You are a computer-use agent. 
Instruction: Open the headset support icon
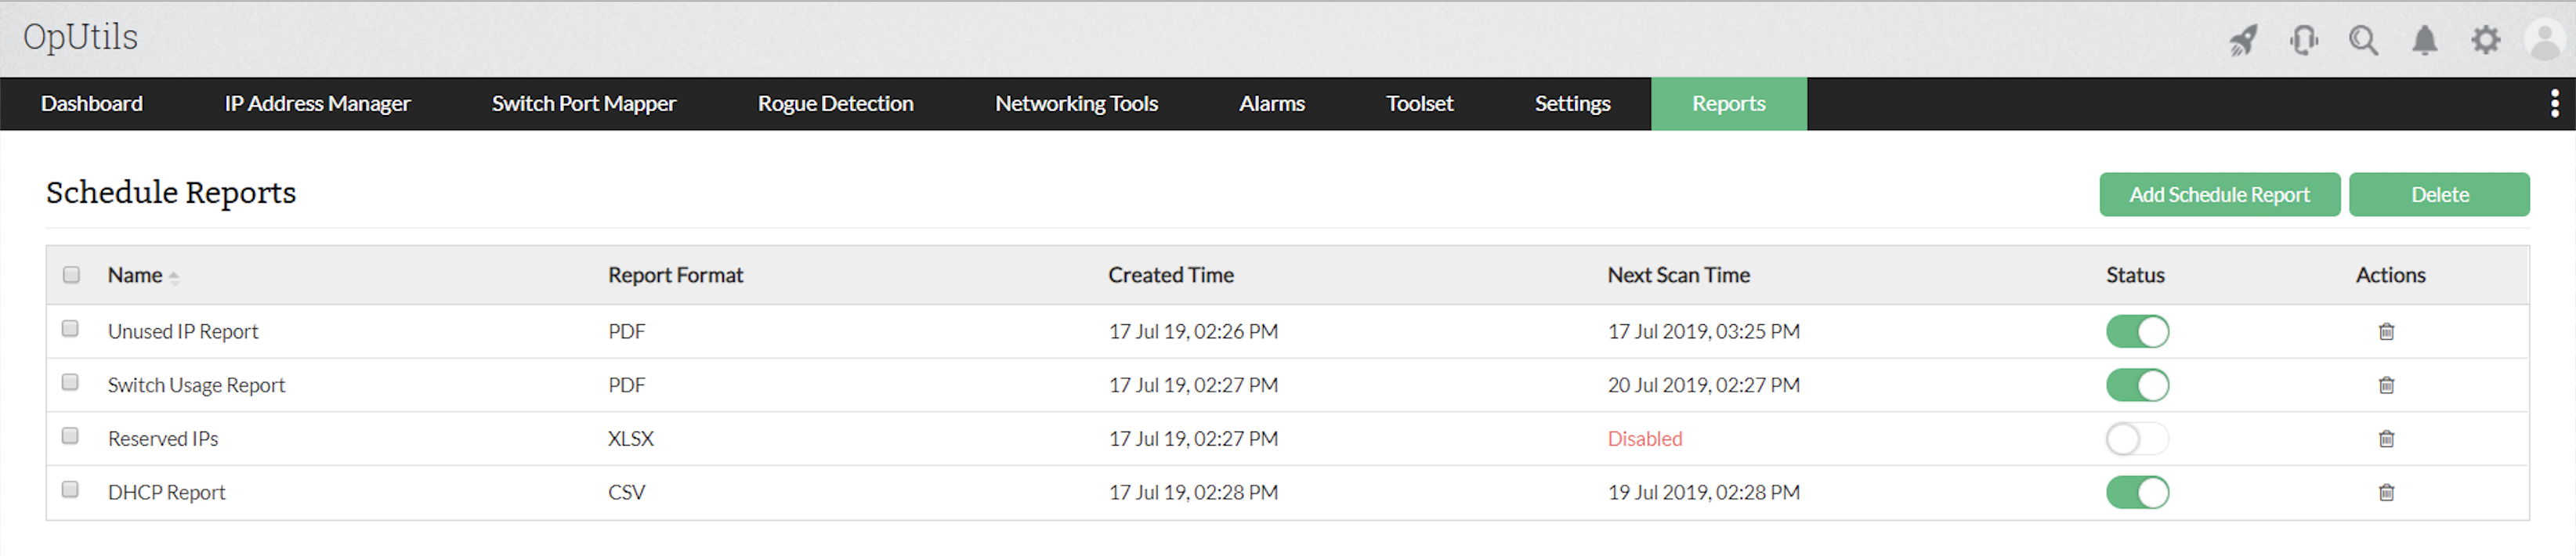2303,41
